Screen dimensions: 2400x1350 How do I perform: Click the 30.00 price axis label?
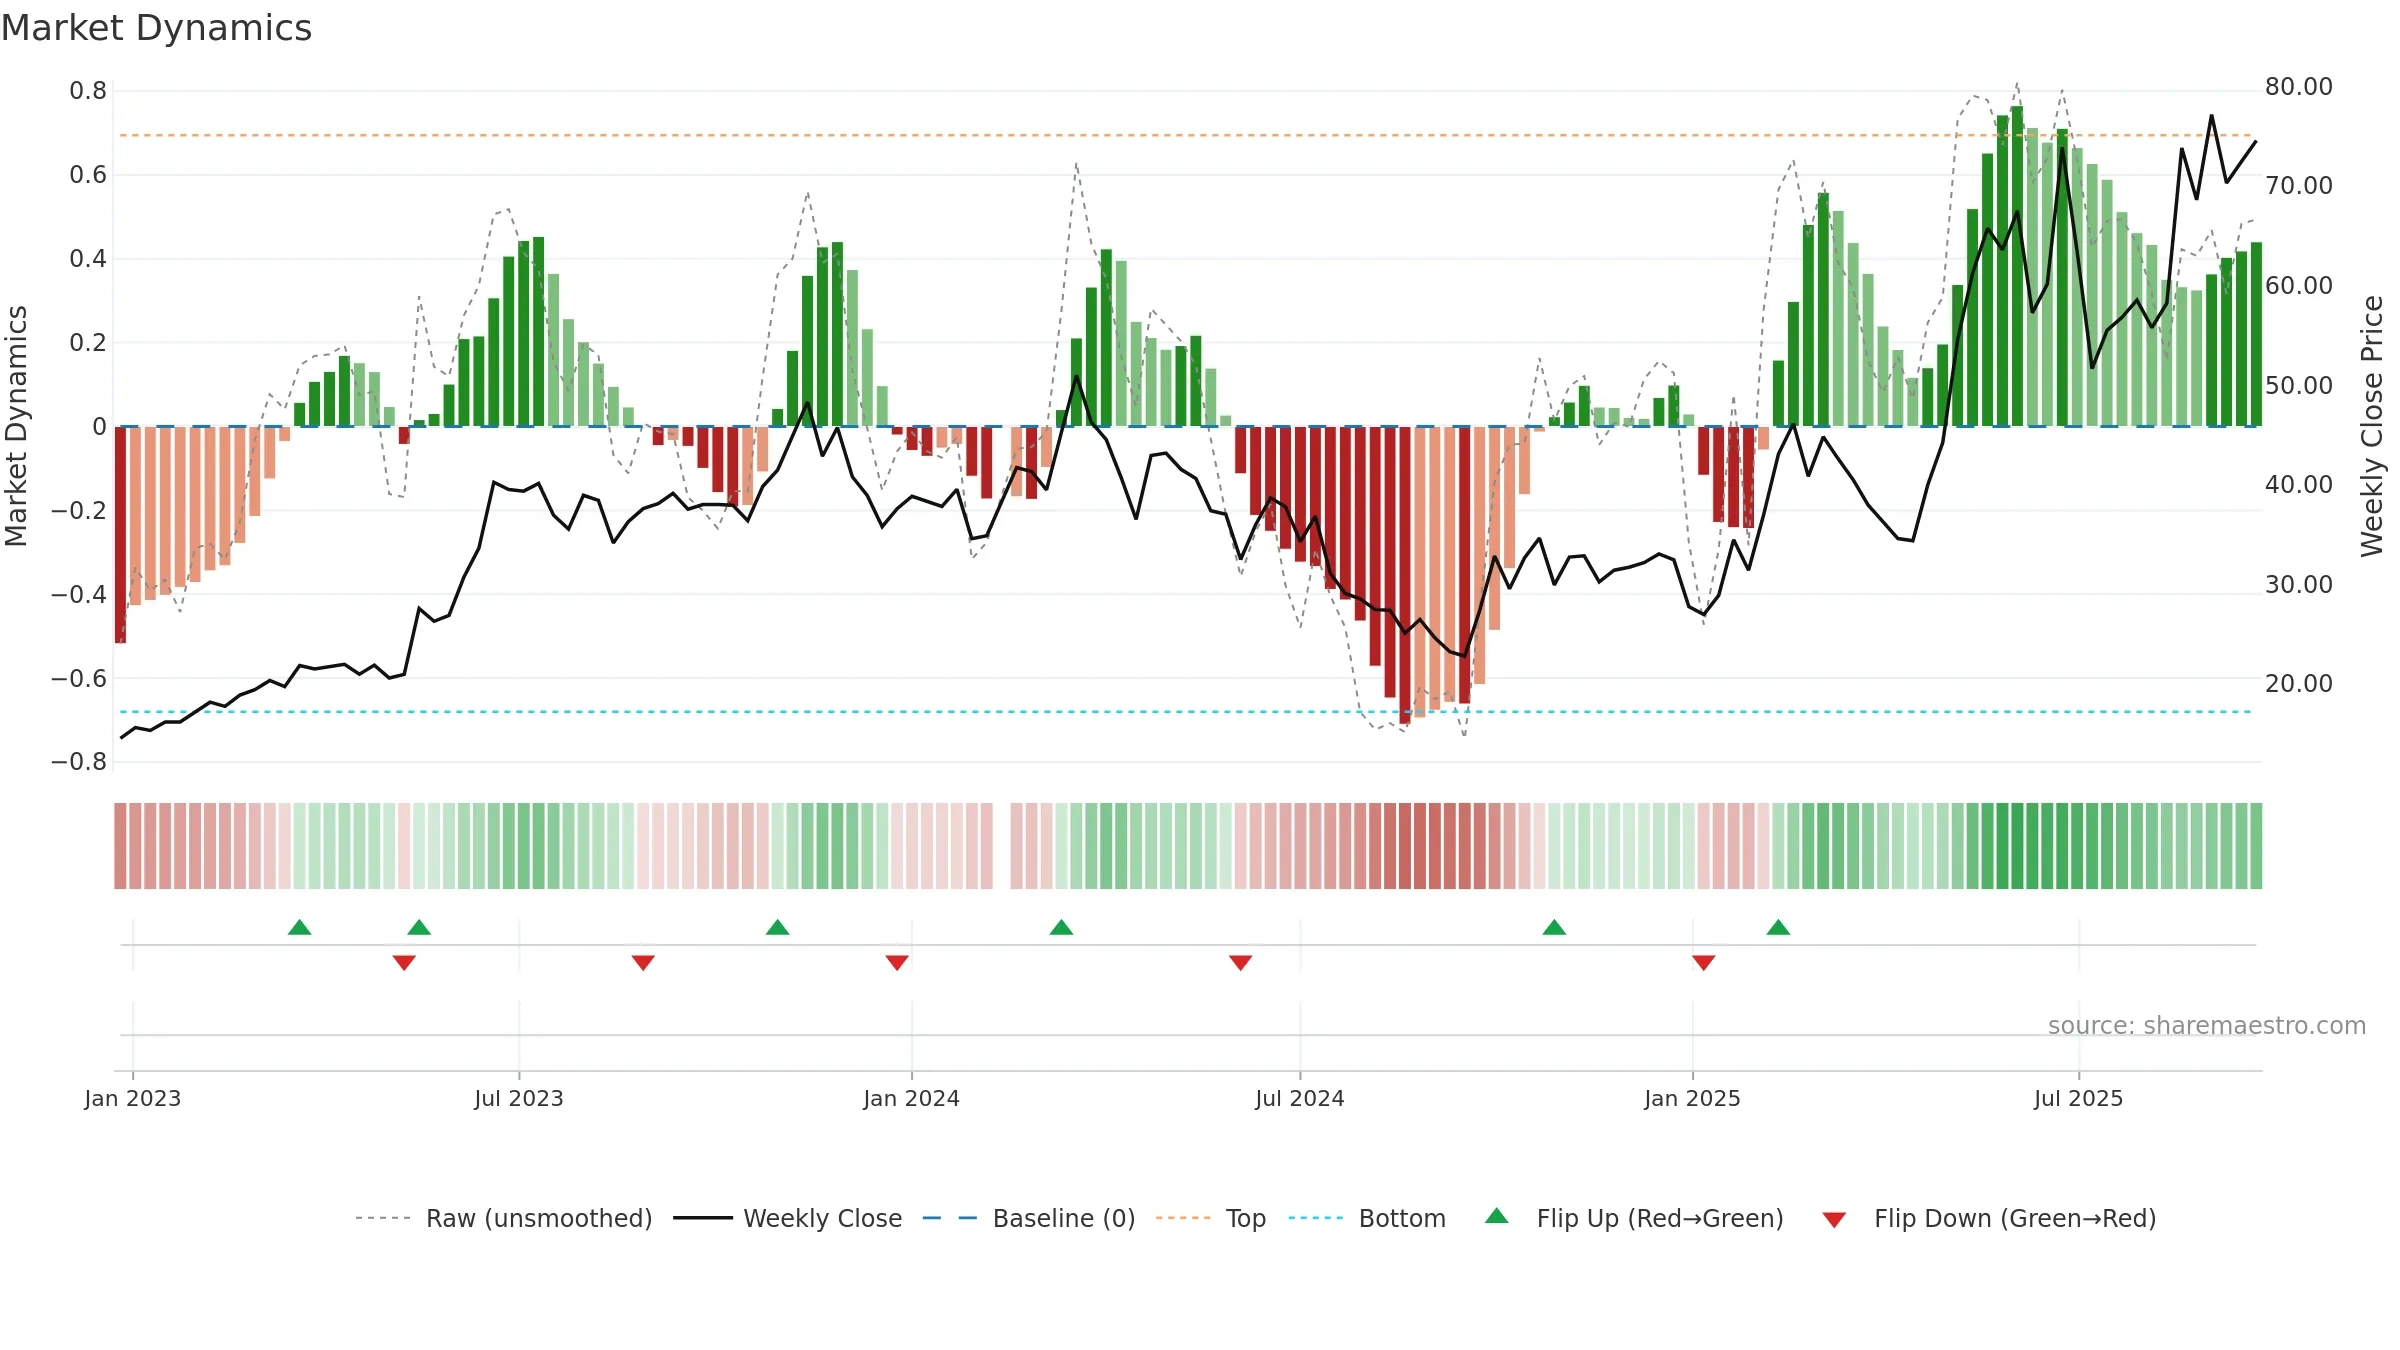coord(2299,584)
